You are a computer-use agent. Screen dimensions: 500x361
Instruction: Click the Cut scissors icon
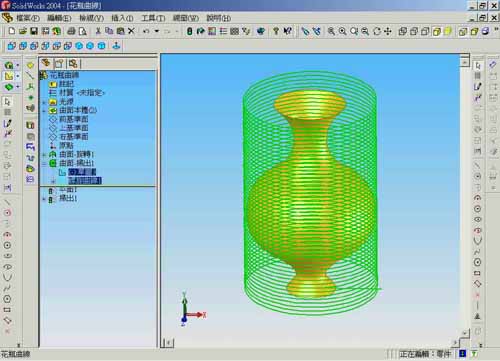click(98, 31)
